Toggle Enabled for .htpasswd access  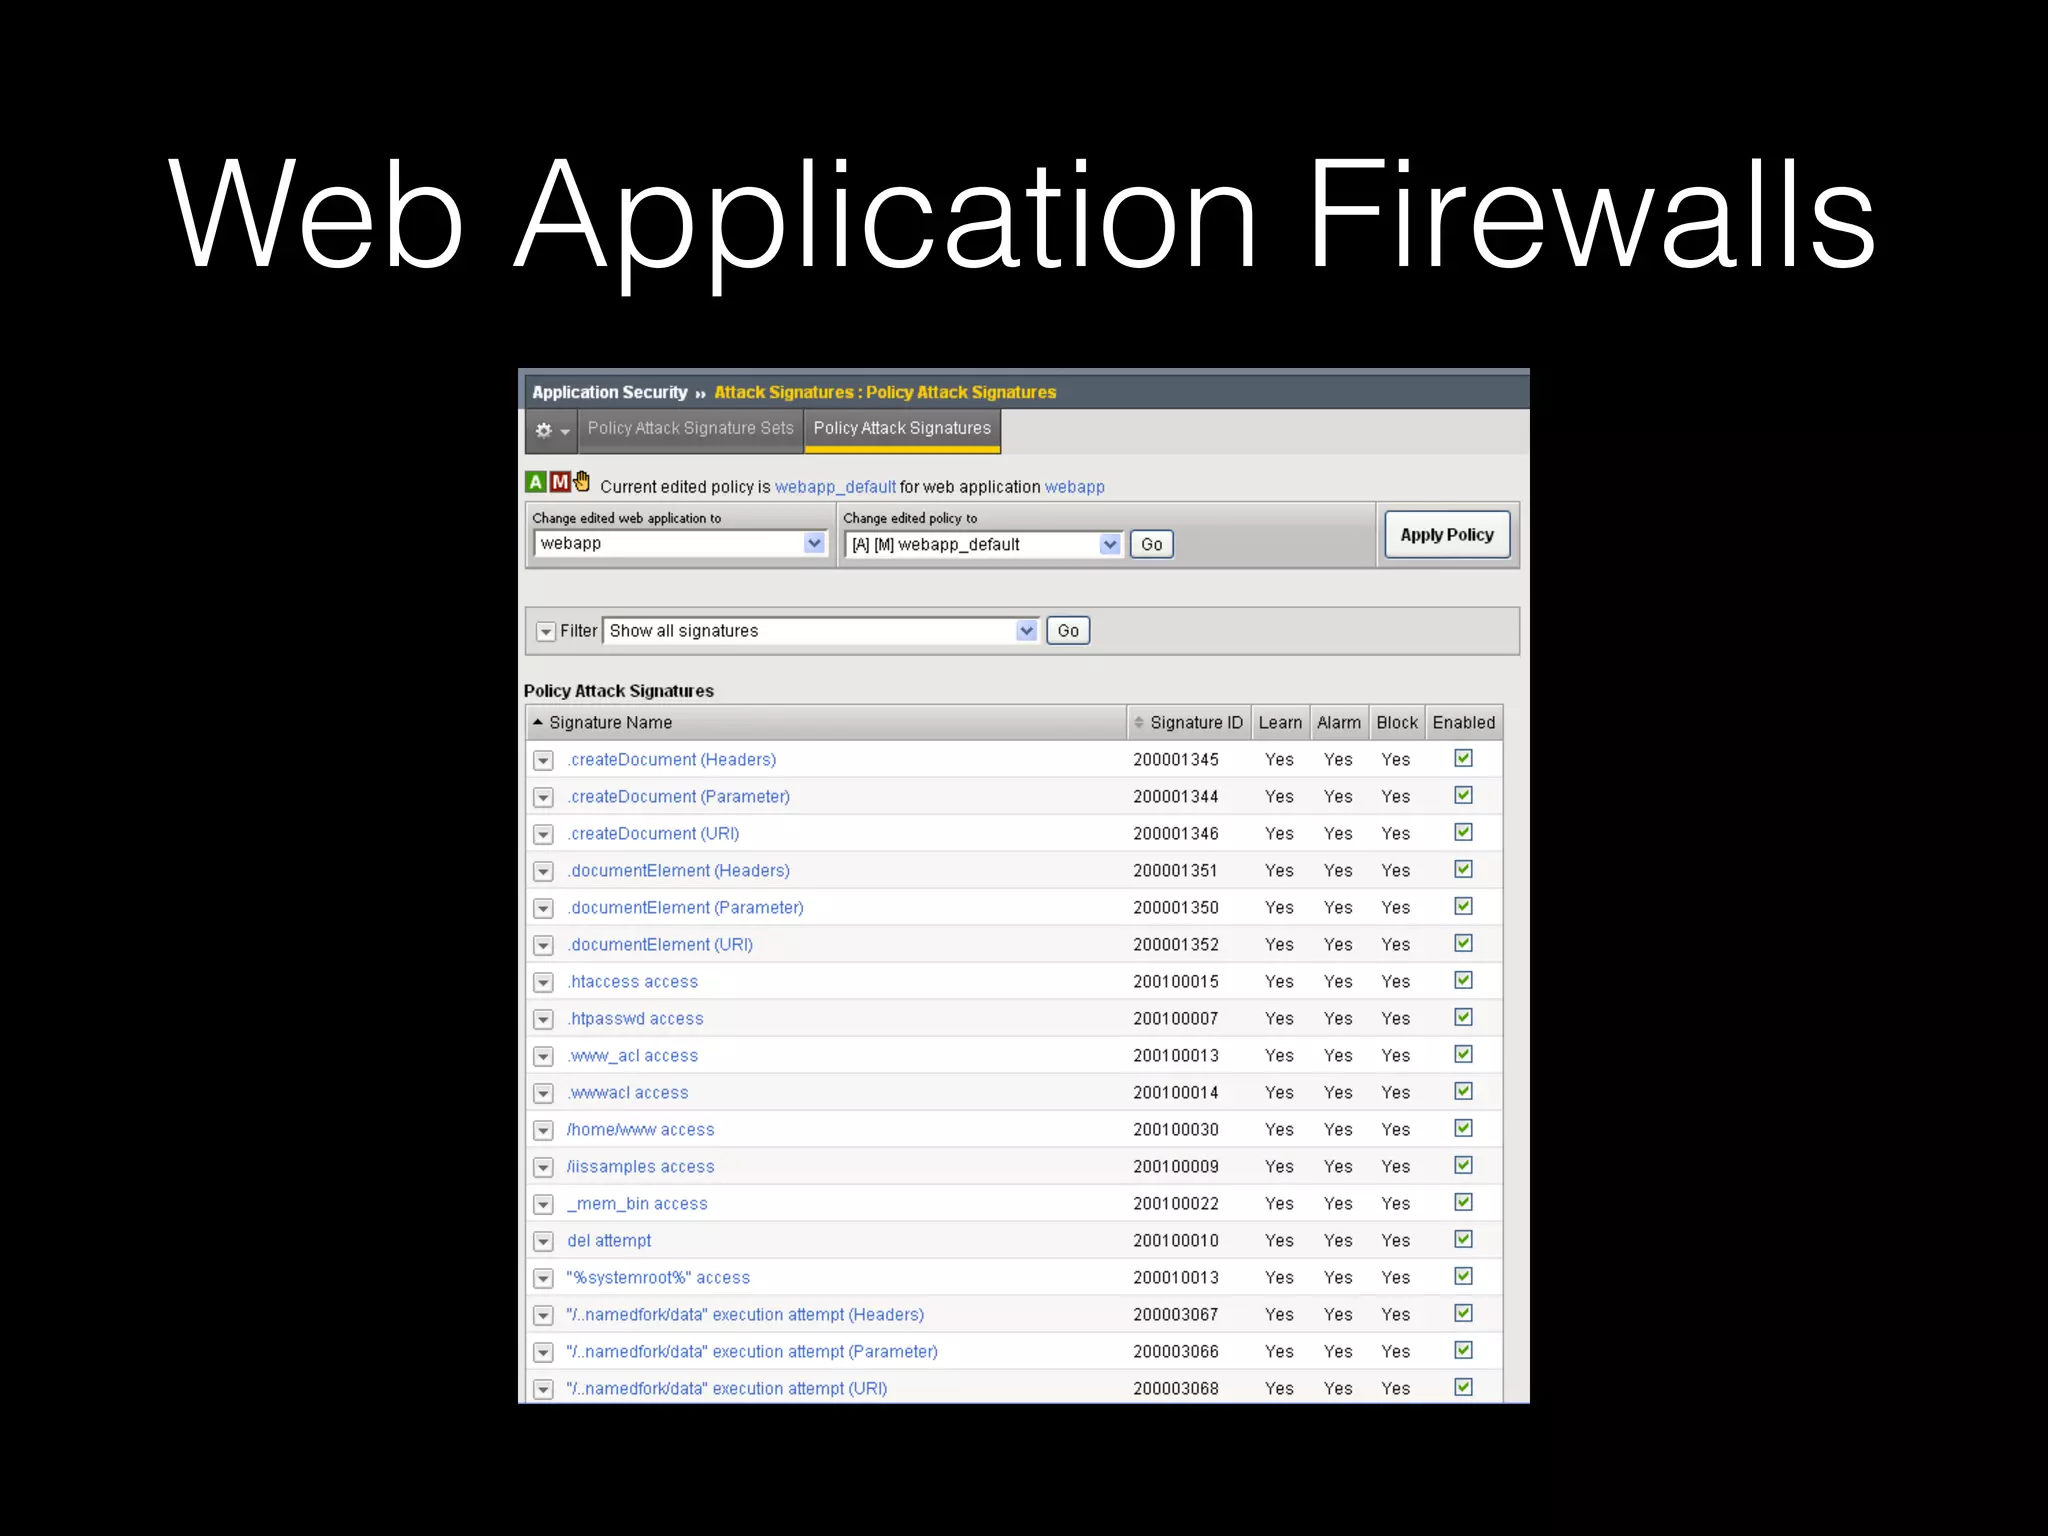(x=1463, y=1017)
